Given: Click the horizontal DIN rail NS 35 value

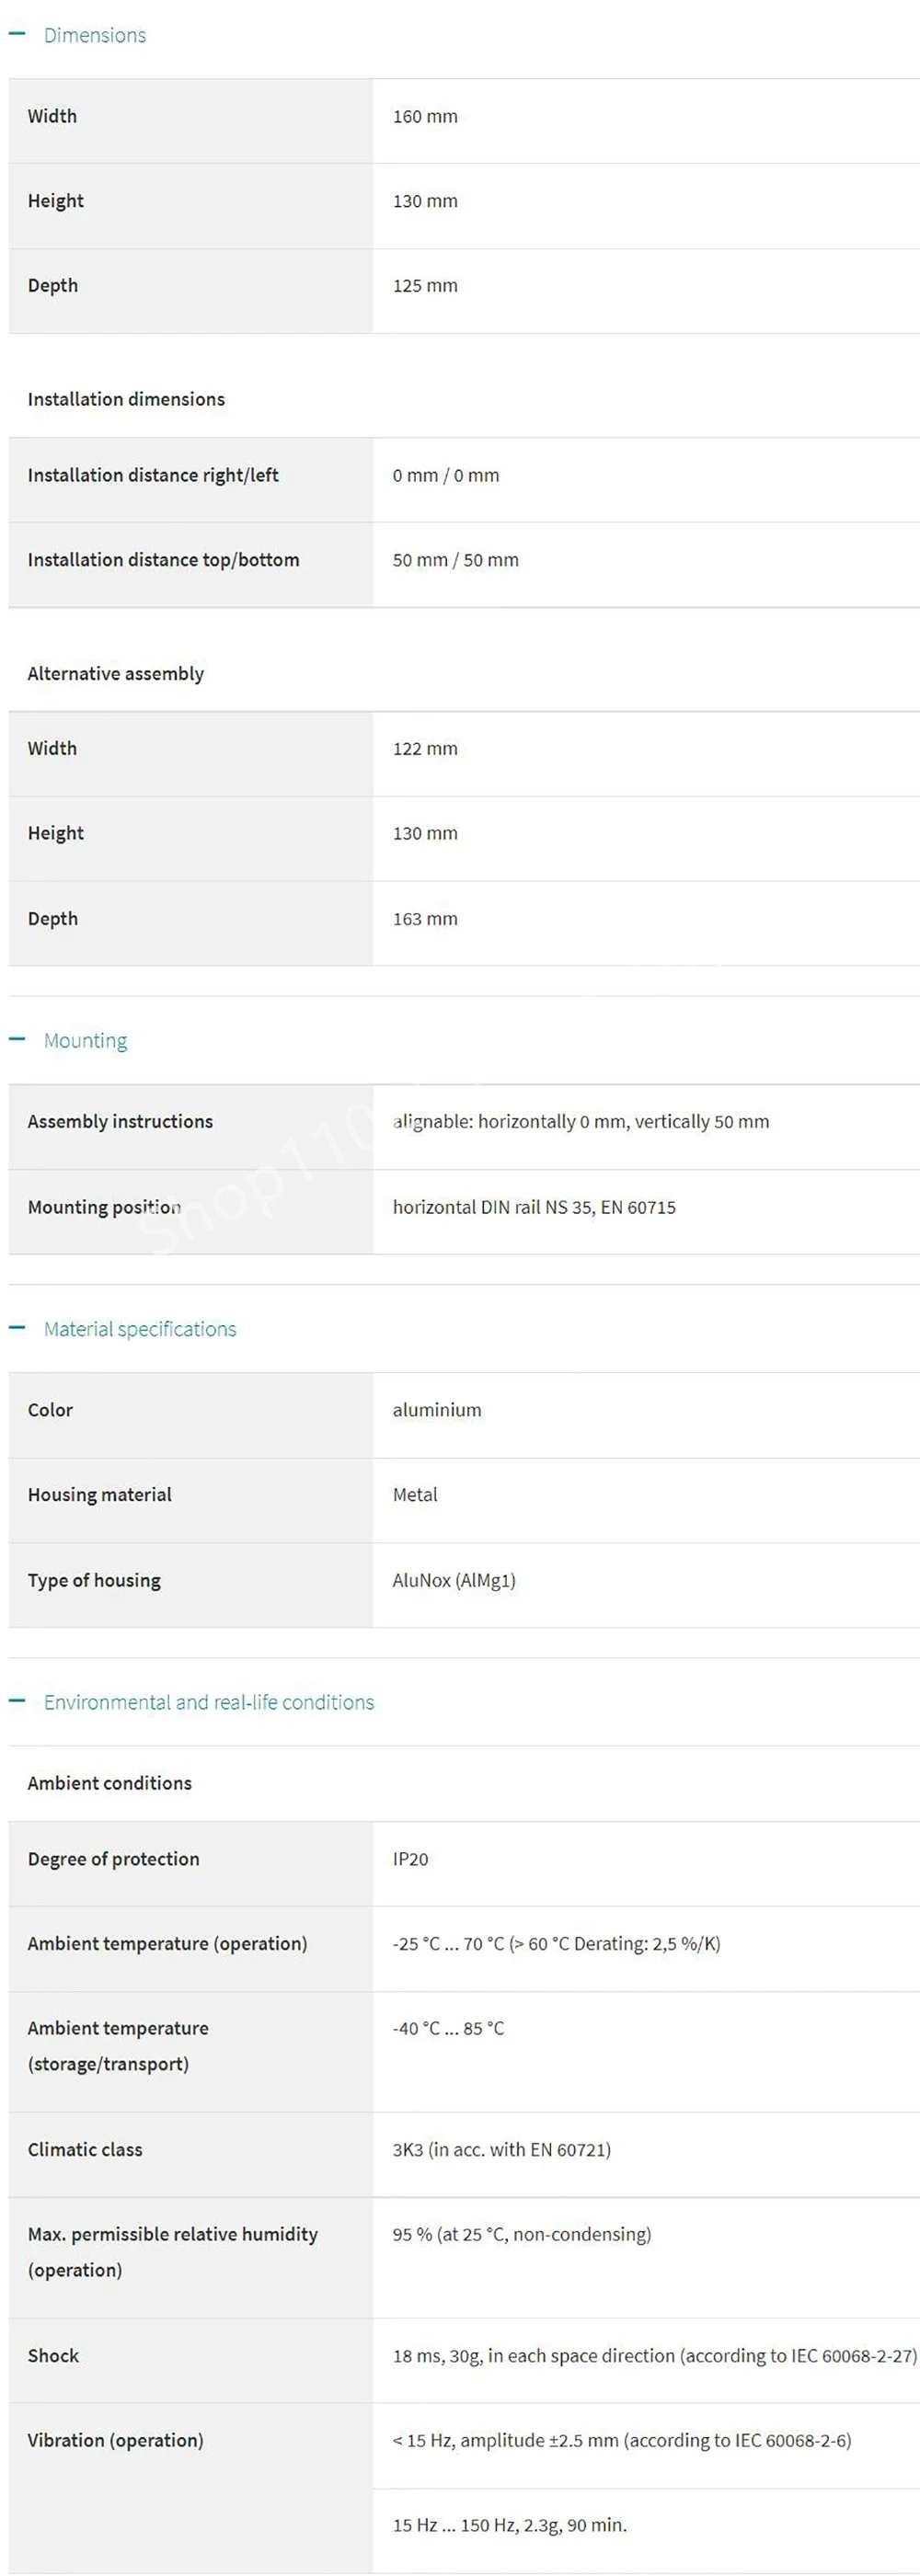Looking at the screenshot, I should coord(534,1207).
